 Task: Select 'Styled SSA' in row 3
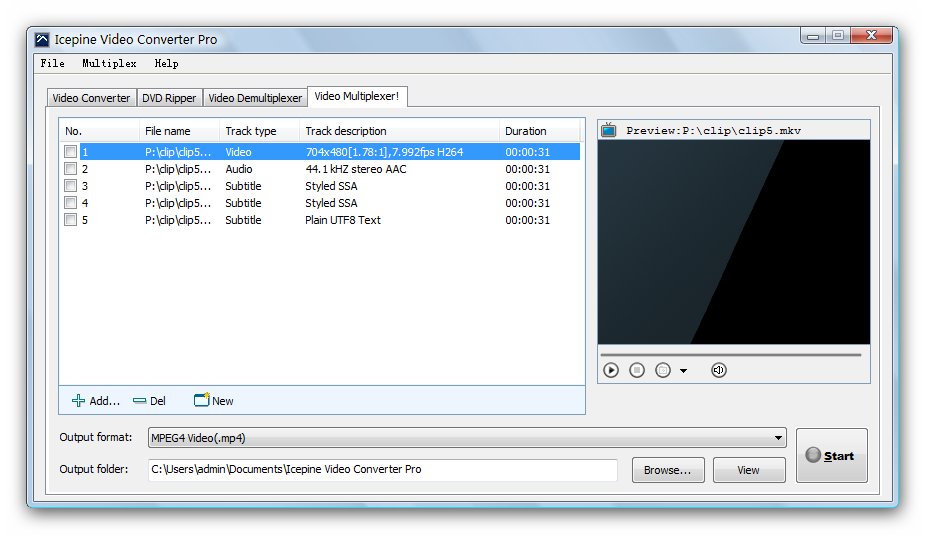(331, 186)
